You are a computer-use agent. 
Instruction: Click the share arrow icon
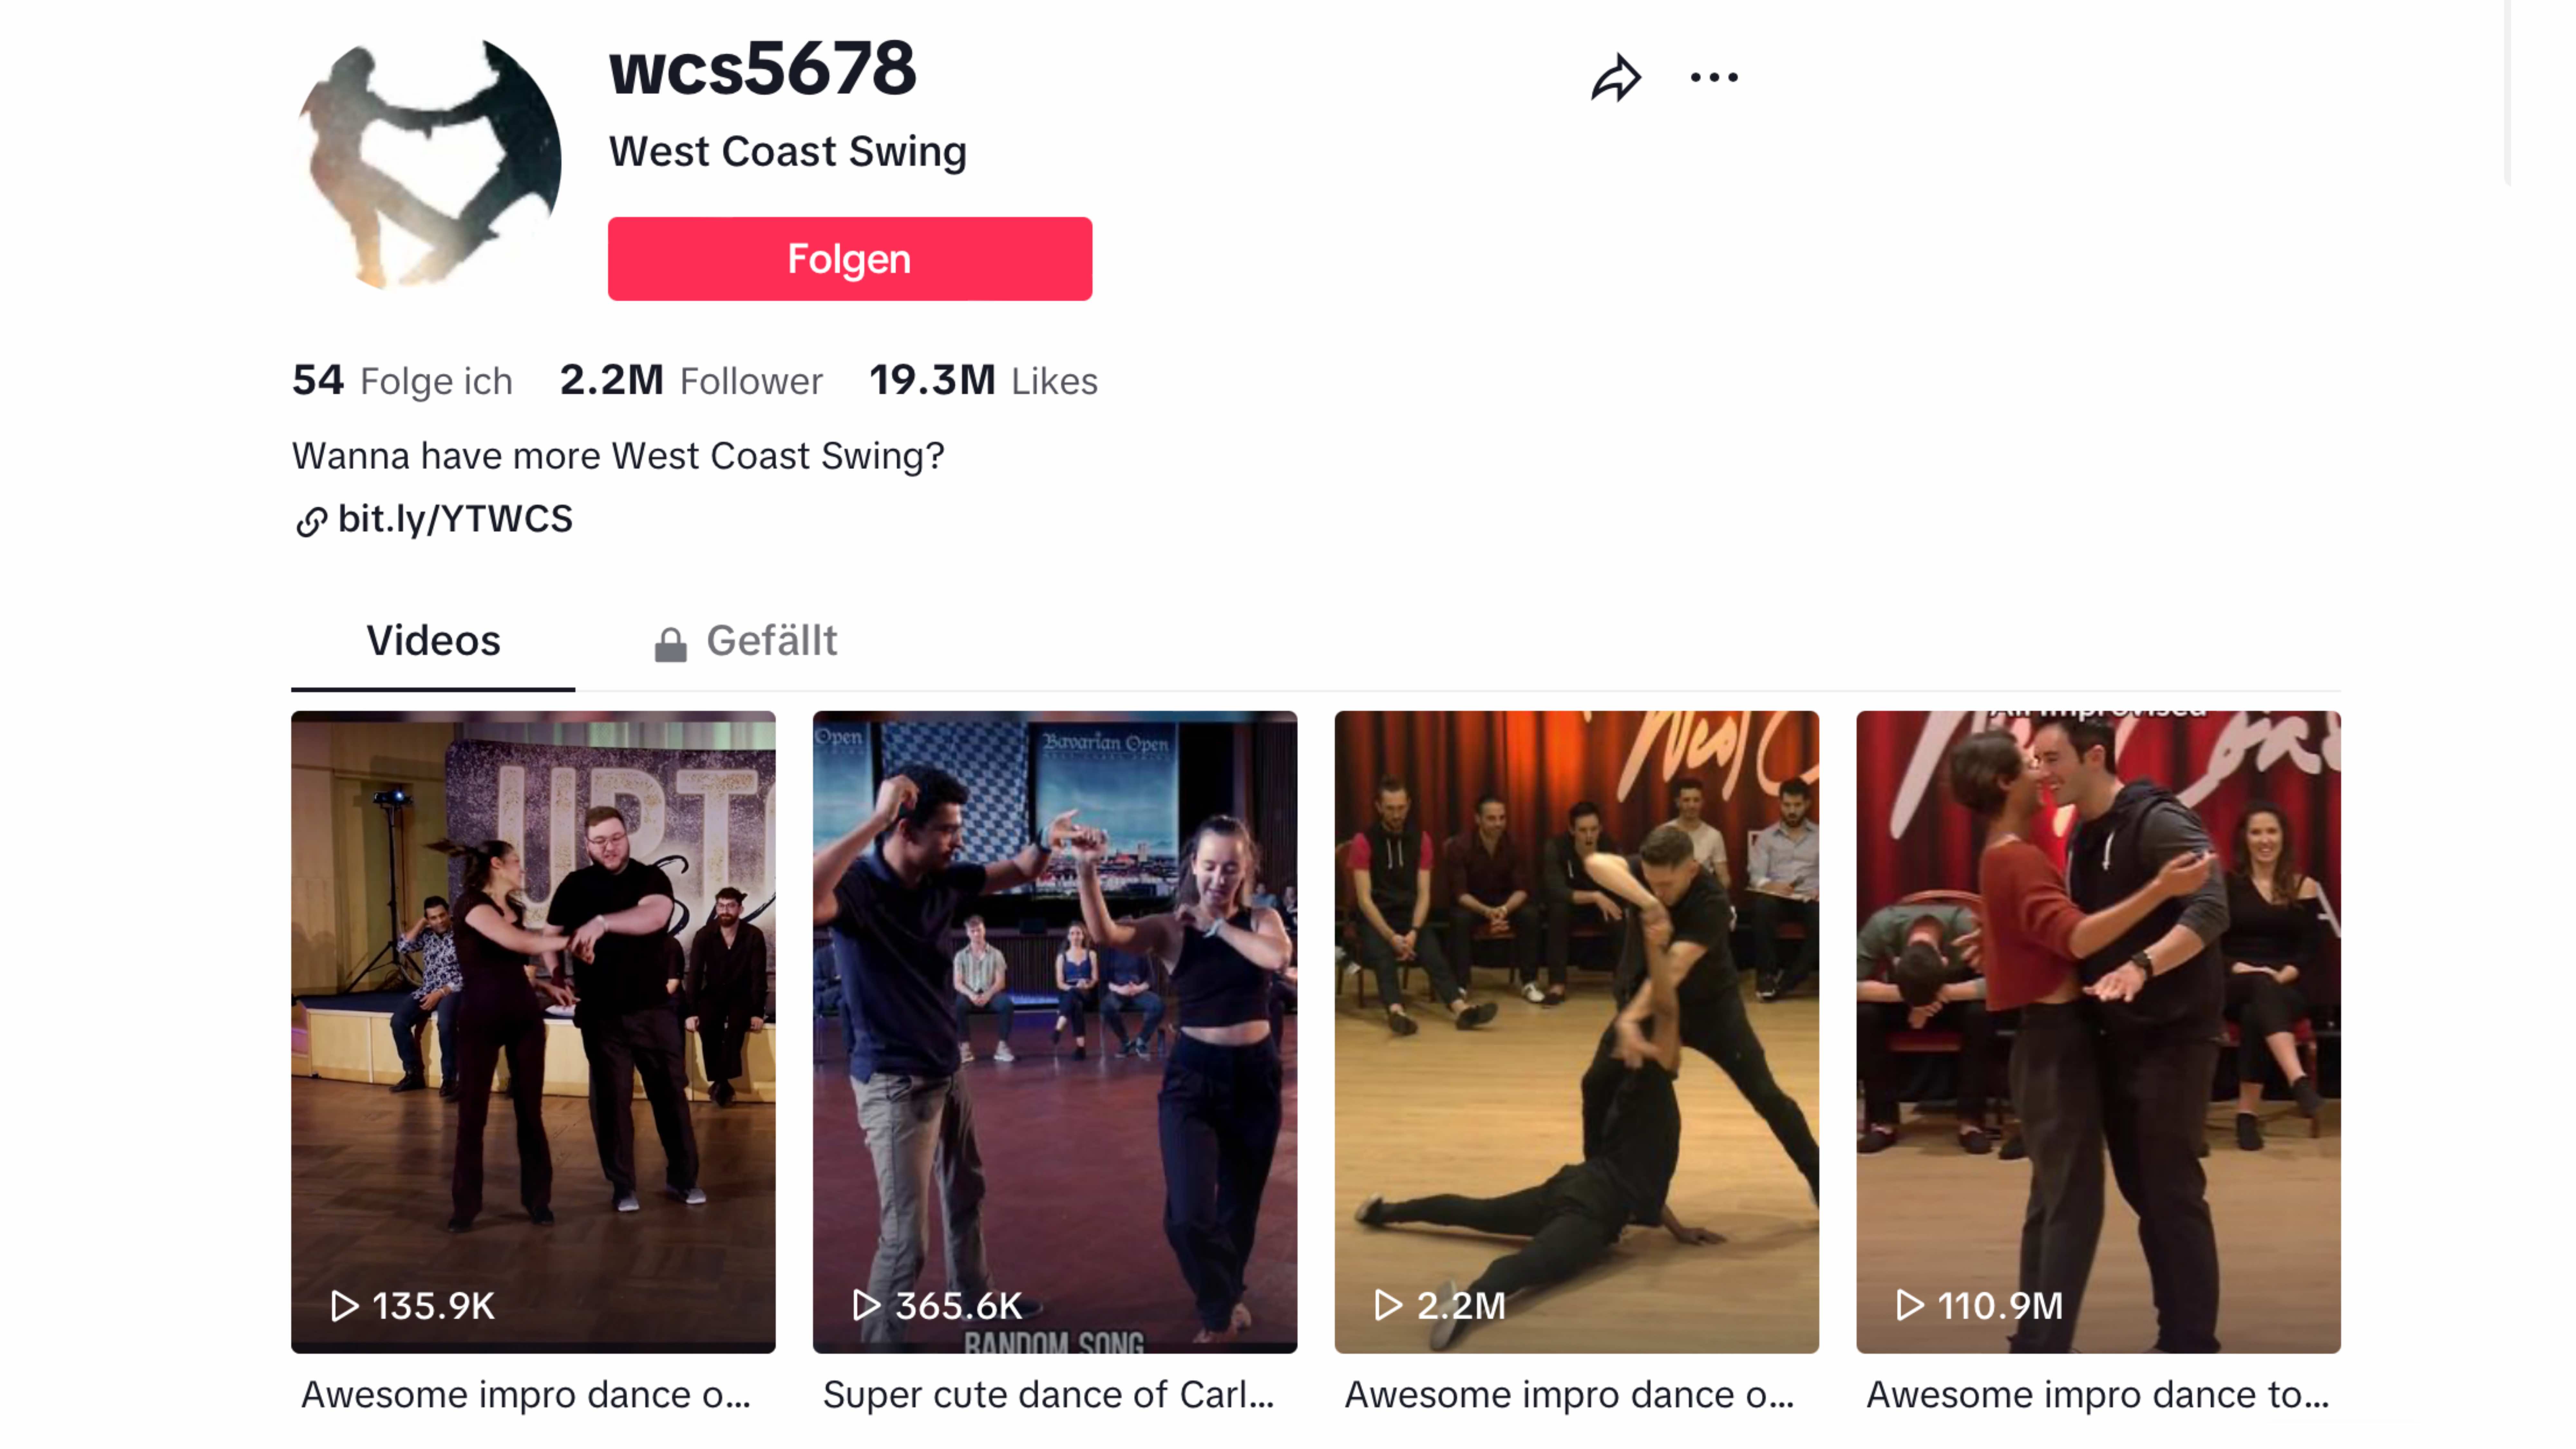click(x=1616, y=78)
